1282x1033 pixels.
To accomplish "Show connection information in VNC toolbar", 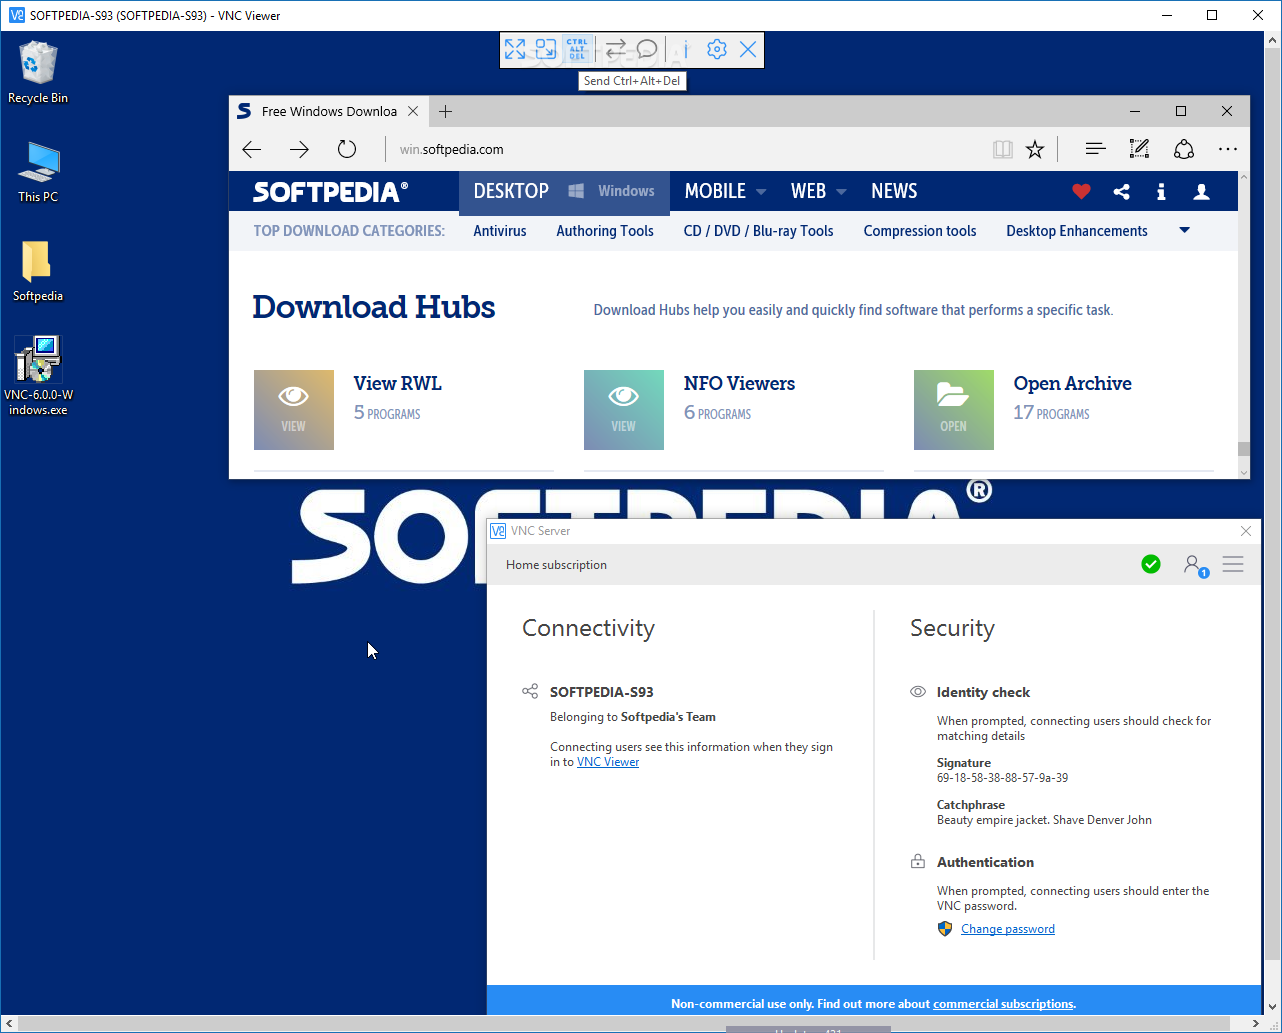I will point(686,49).
